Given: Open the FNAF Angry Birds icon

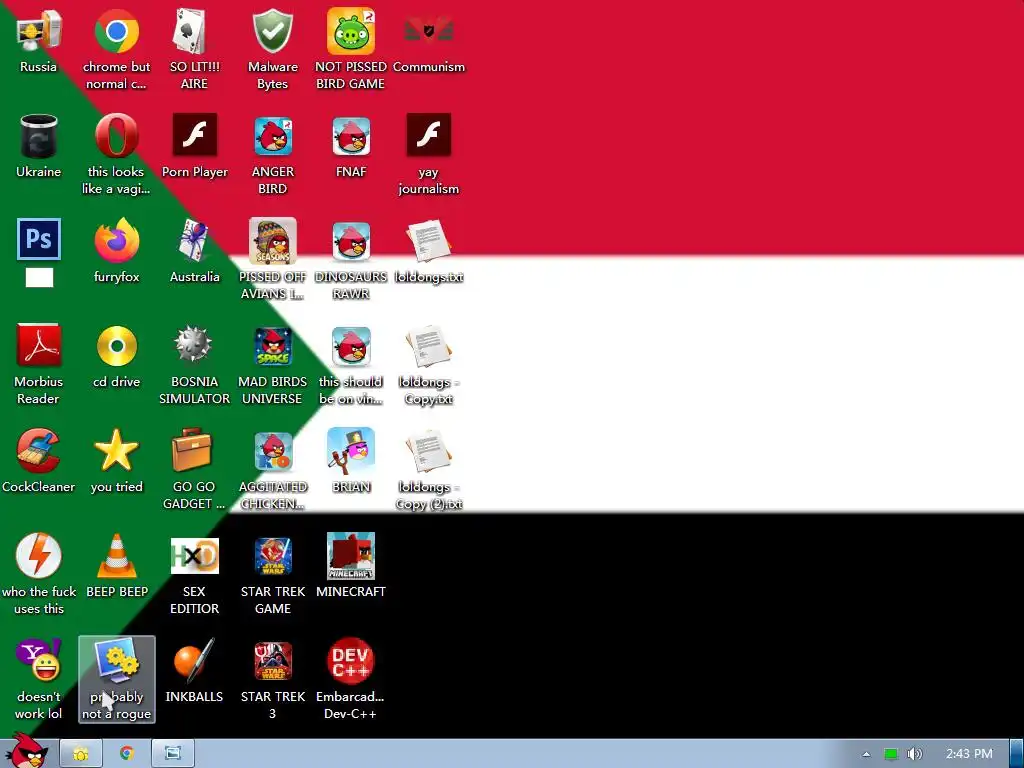Looking at the screenshot, I should [x=351, y=136].
